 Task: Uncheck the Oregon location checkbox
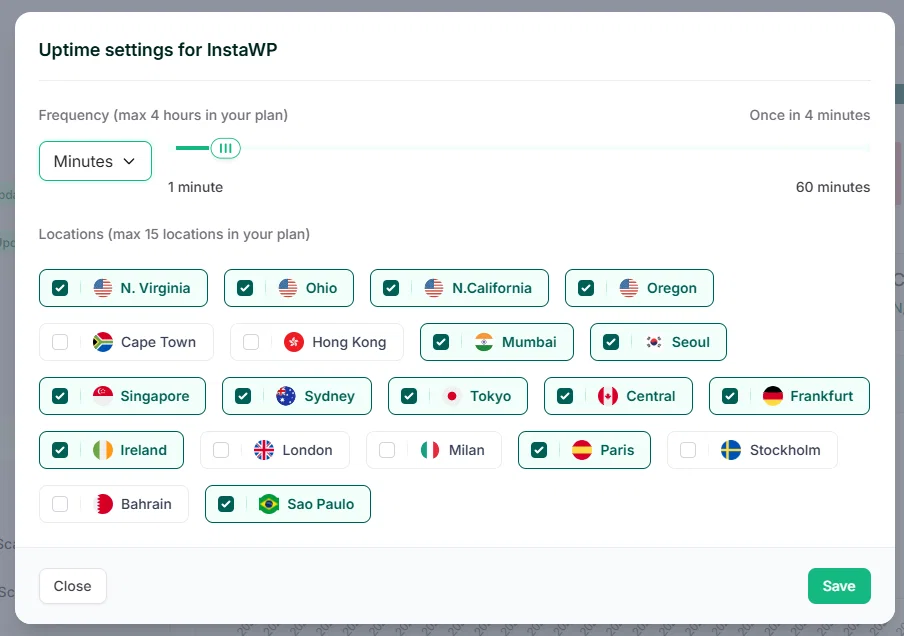pyautogui.click(x=586, y=288)
